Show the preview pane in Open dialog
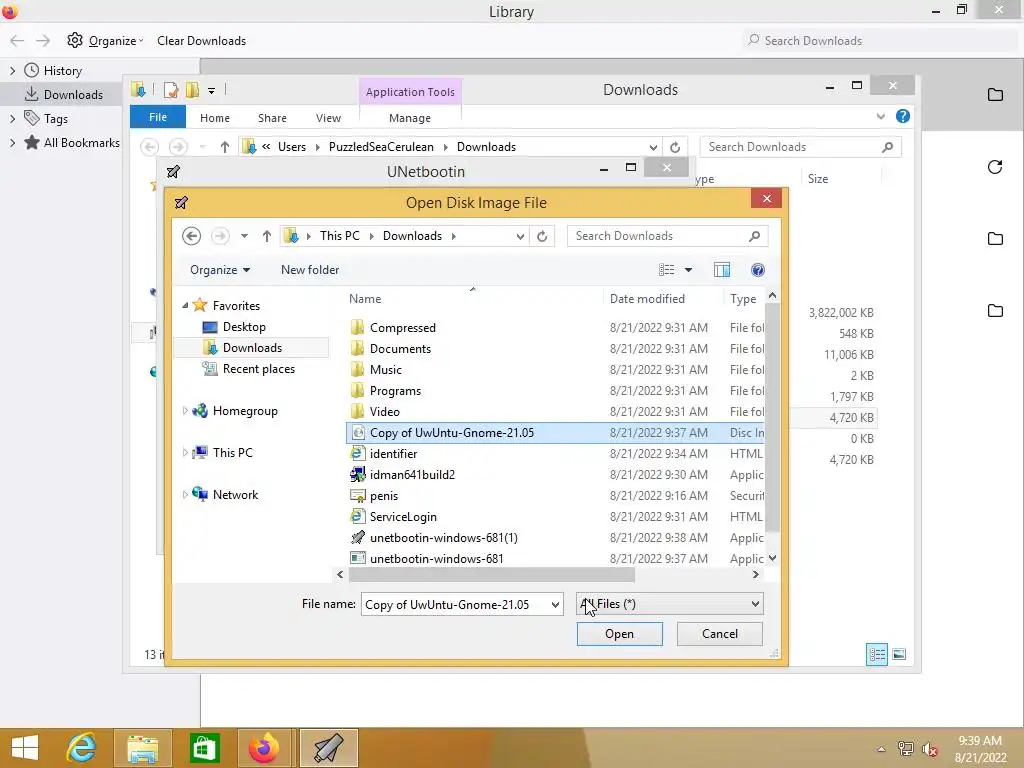This screenshot has height=768, width=1024. click(x=722, y=270)
